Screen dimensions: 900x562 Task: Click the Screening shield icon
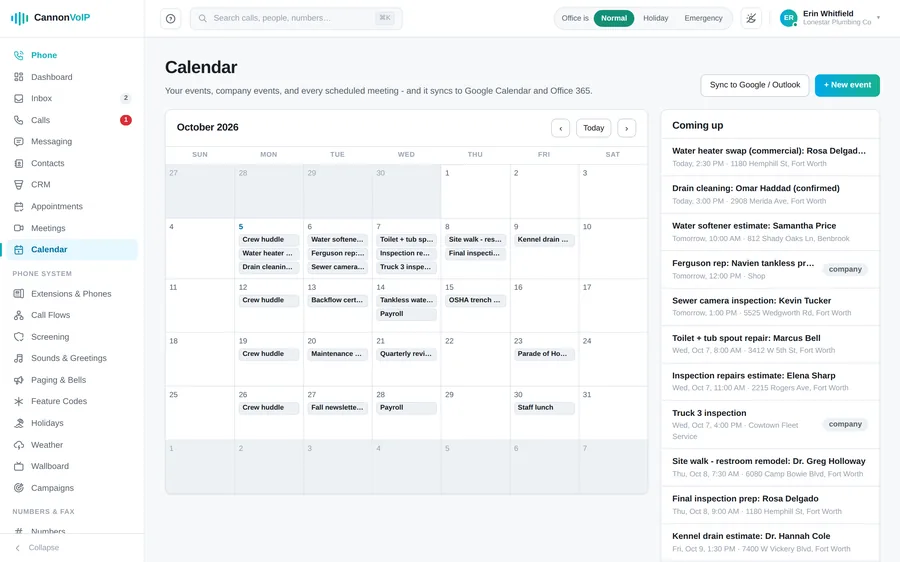pyautogui.click(x=19, y=336)
